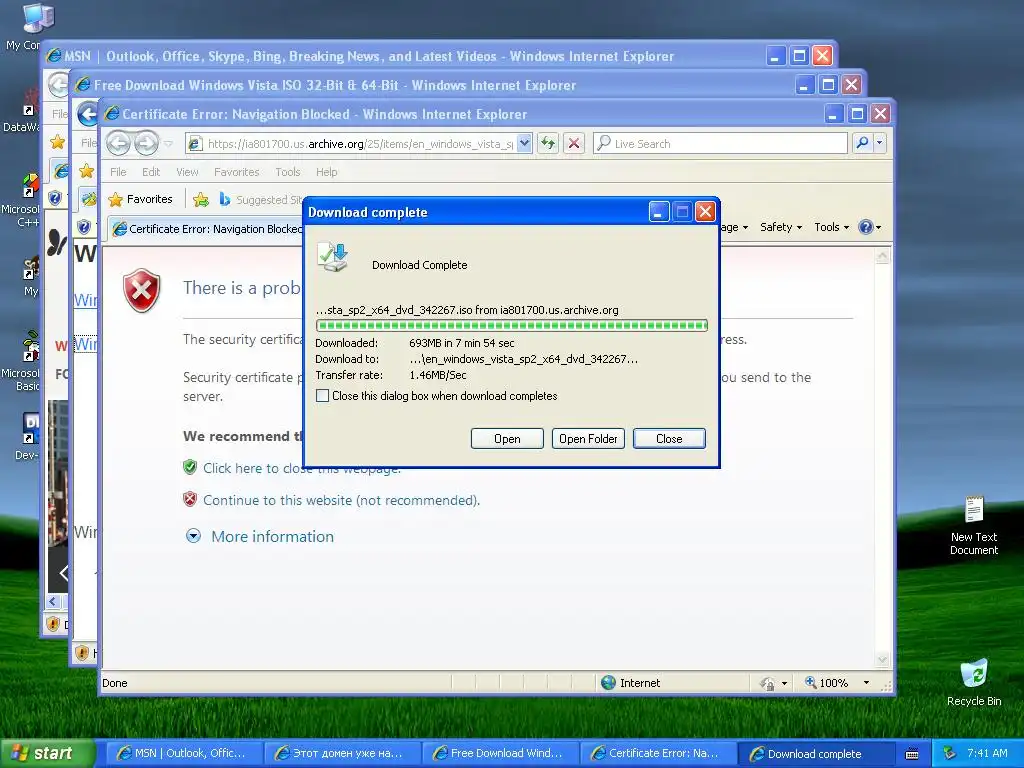Screen dimensions: 1024x768
Task: Open the address bar URL dropdown
Action: [524, 144]
